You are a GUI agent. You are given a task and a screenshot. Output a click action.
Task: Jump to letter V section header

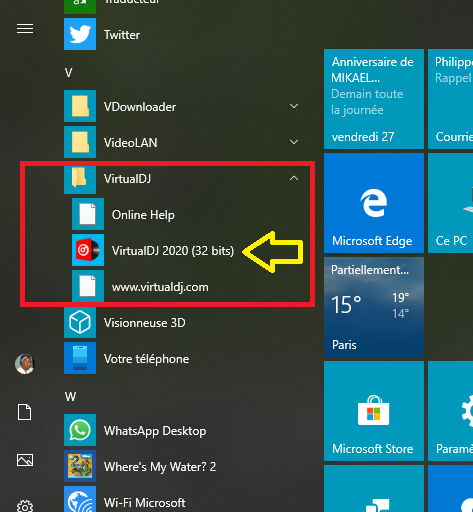[68, 73]
